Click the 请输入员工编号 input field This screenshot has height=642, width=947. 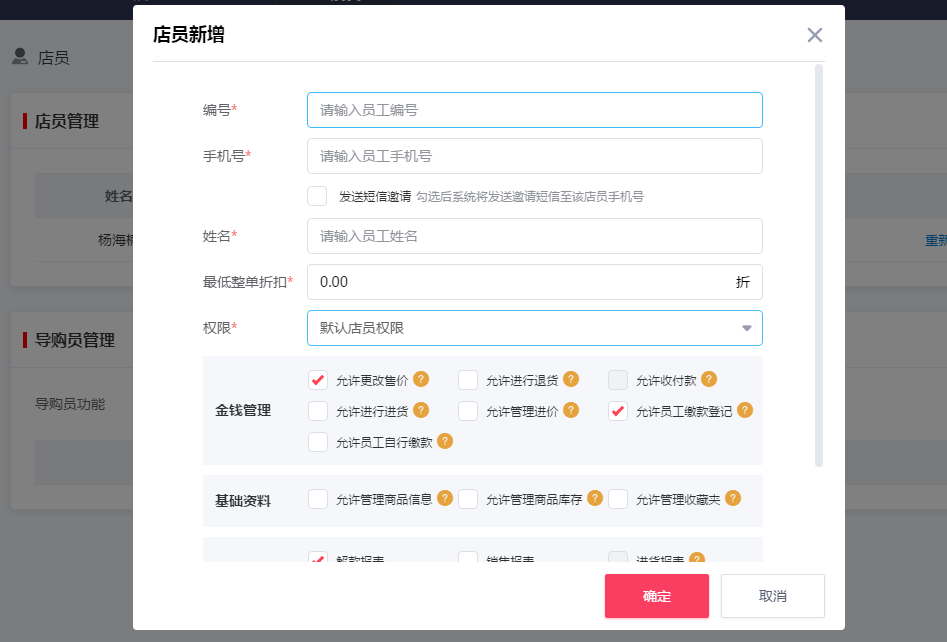(x=534, y=110)
